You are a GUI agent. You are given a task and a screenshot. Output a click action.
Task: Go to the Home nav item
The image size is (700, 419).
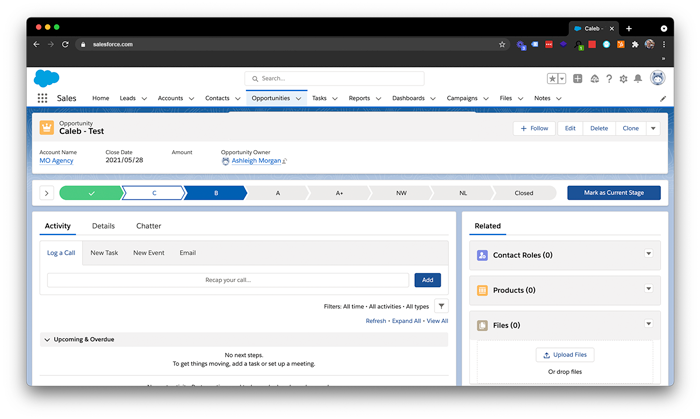click(100, 98)
